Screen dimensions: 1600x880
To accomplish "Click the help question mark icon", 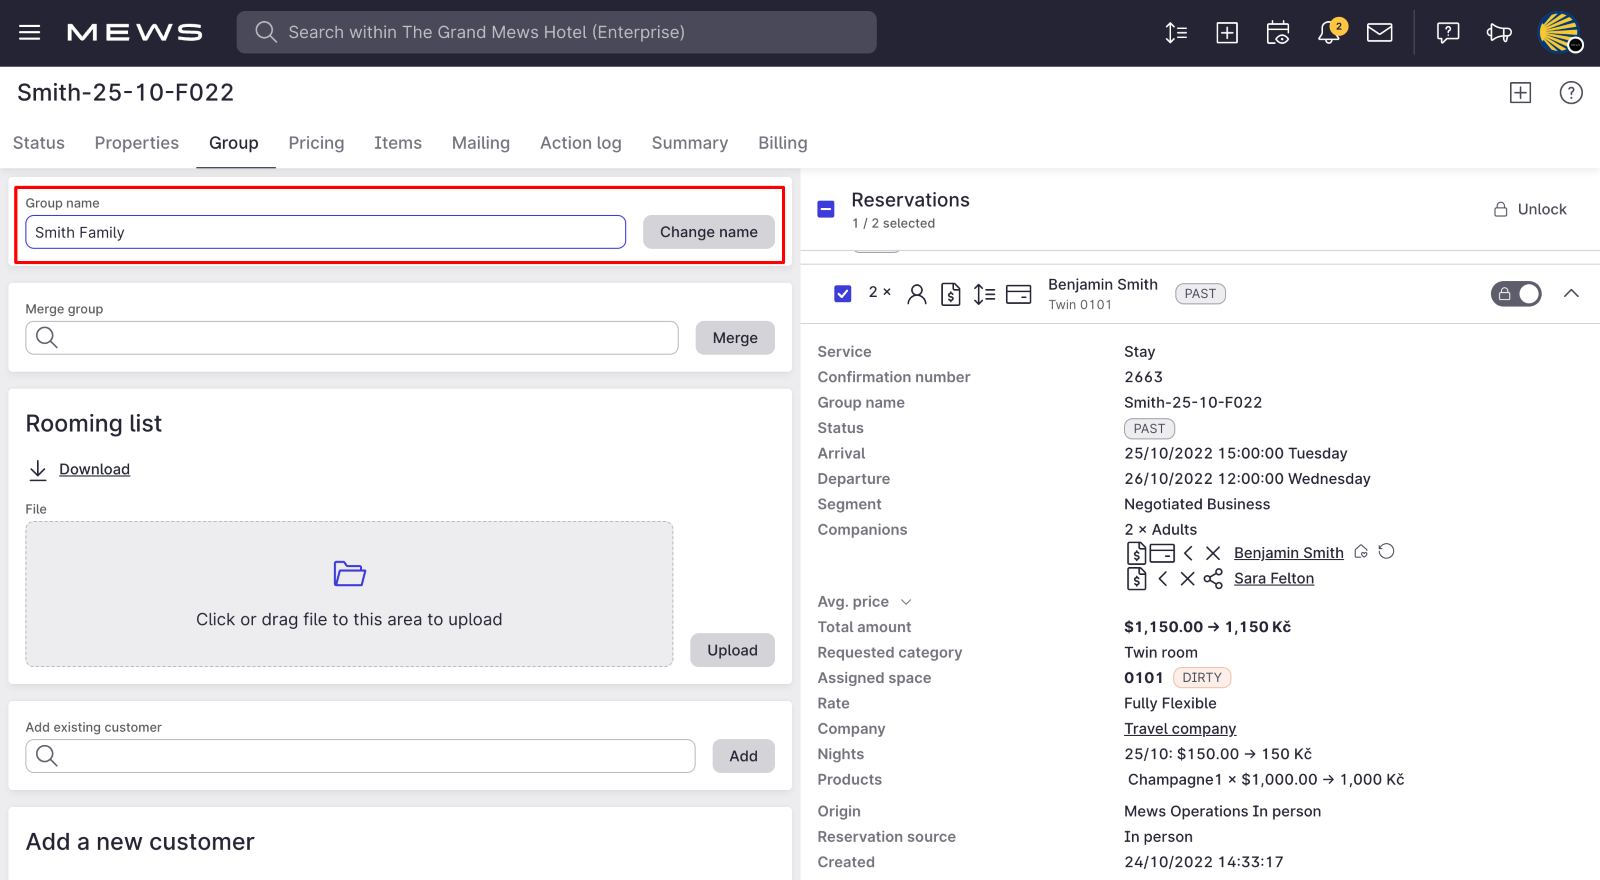I will point(1571,93).
